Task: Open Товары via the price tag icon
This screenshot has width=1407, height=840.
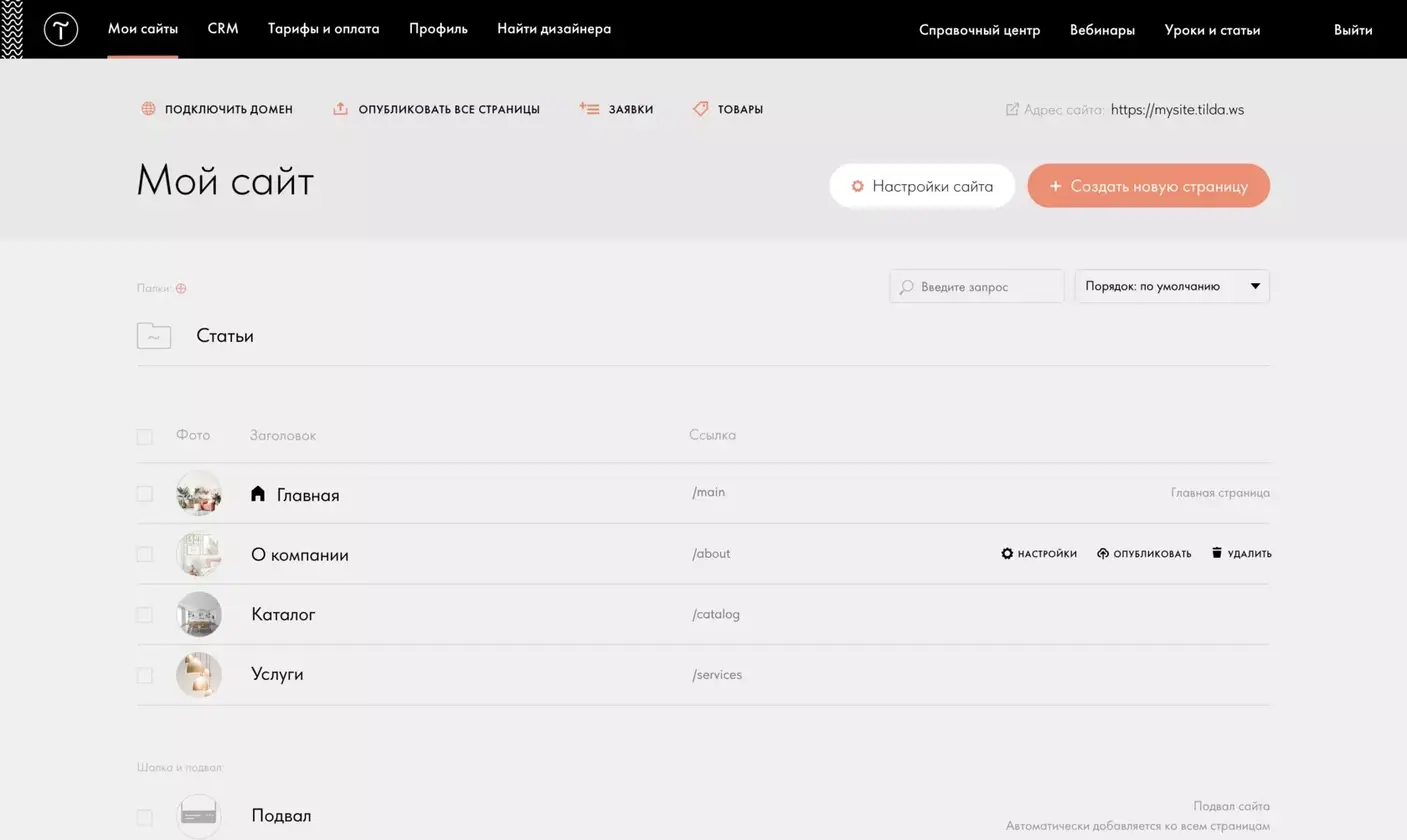Action: point(700,108)
